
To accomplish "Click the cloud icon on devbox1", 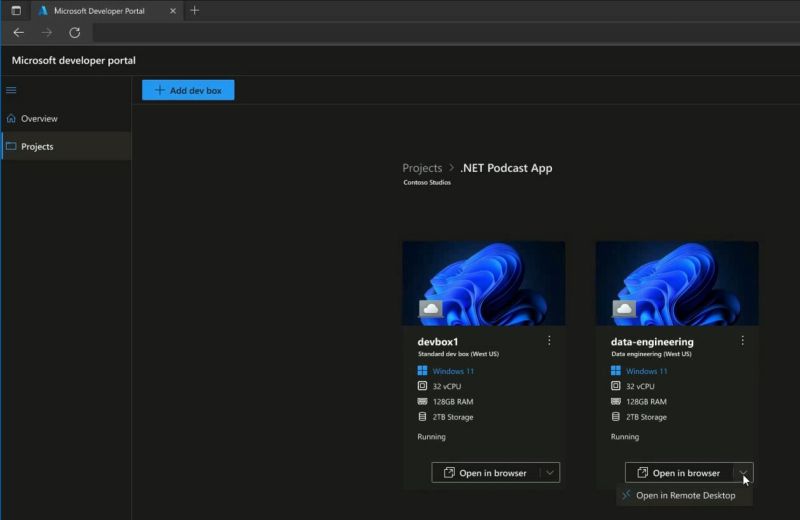I will (431, 308).
